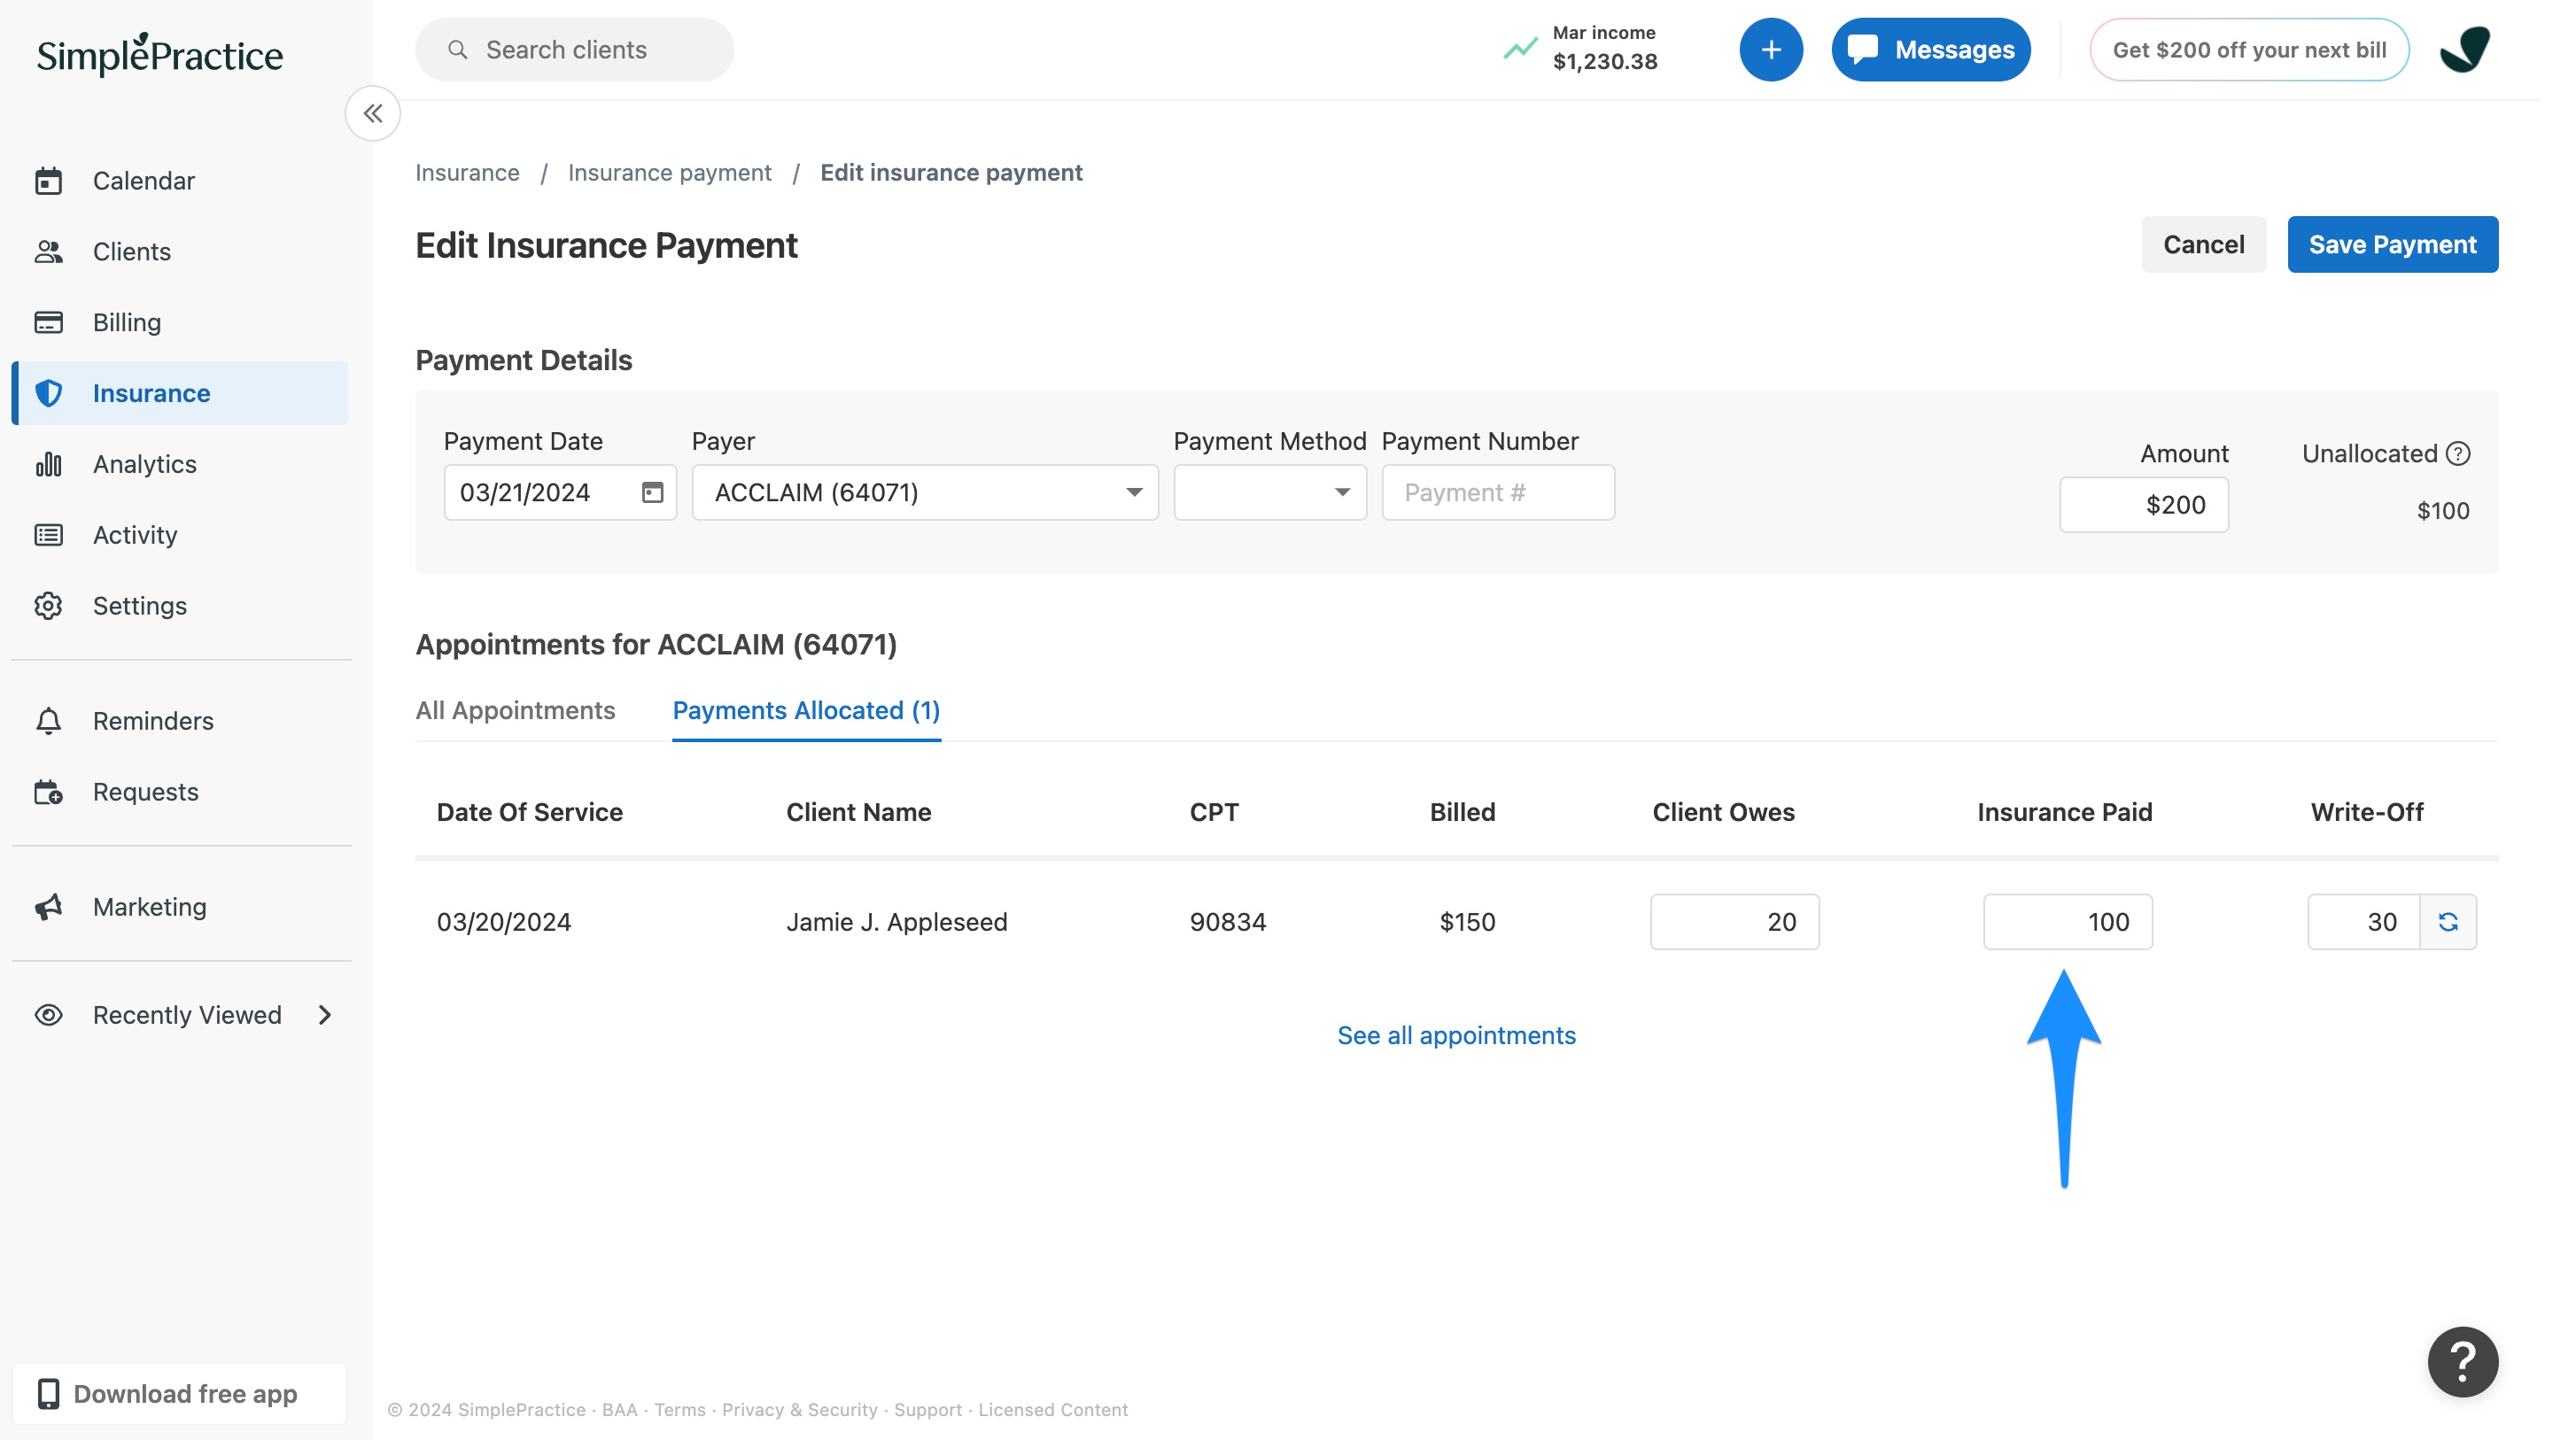2576x1440 pixels.
Task: Click the Marketing megaphone icon
Action: [48, 907]
